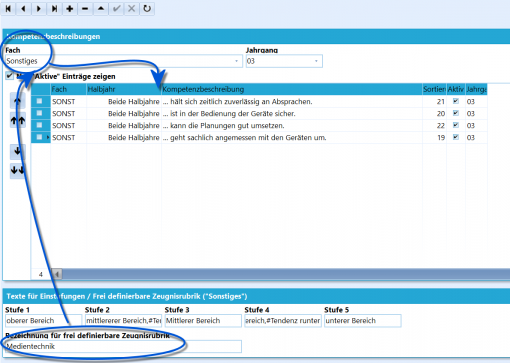Delete record with minus icon
The width and height of the screenshot is (510, 363).
[x=85, y=8]
